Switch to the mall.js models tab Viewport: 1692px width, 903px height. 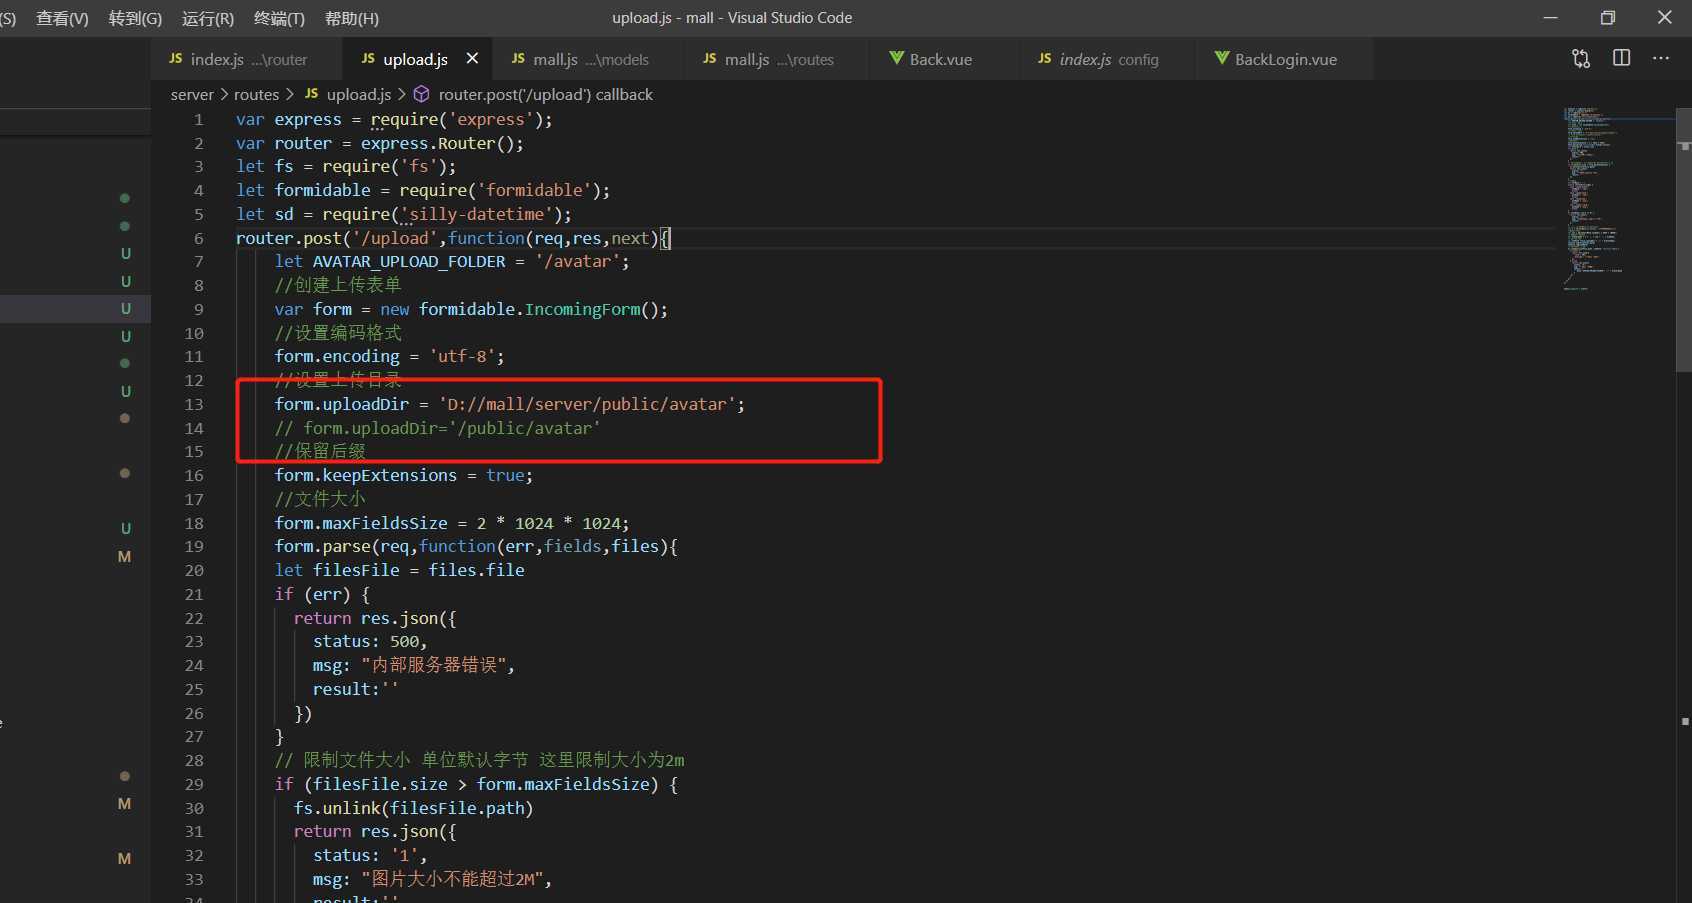coord(587,59)
